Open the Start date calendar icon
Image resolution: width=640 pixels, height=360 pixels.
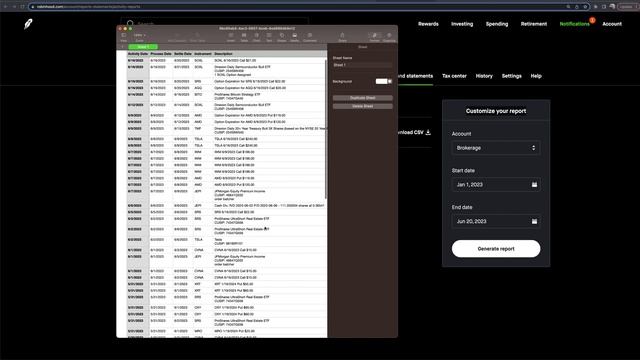point(534,184)
